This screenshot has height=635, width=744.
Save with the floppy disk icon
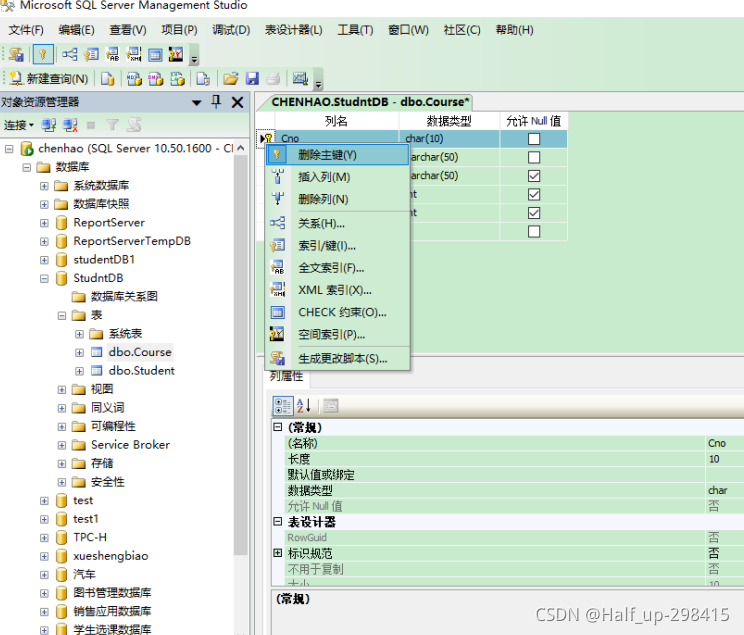pos(252,78)
